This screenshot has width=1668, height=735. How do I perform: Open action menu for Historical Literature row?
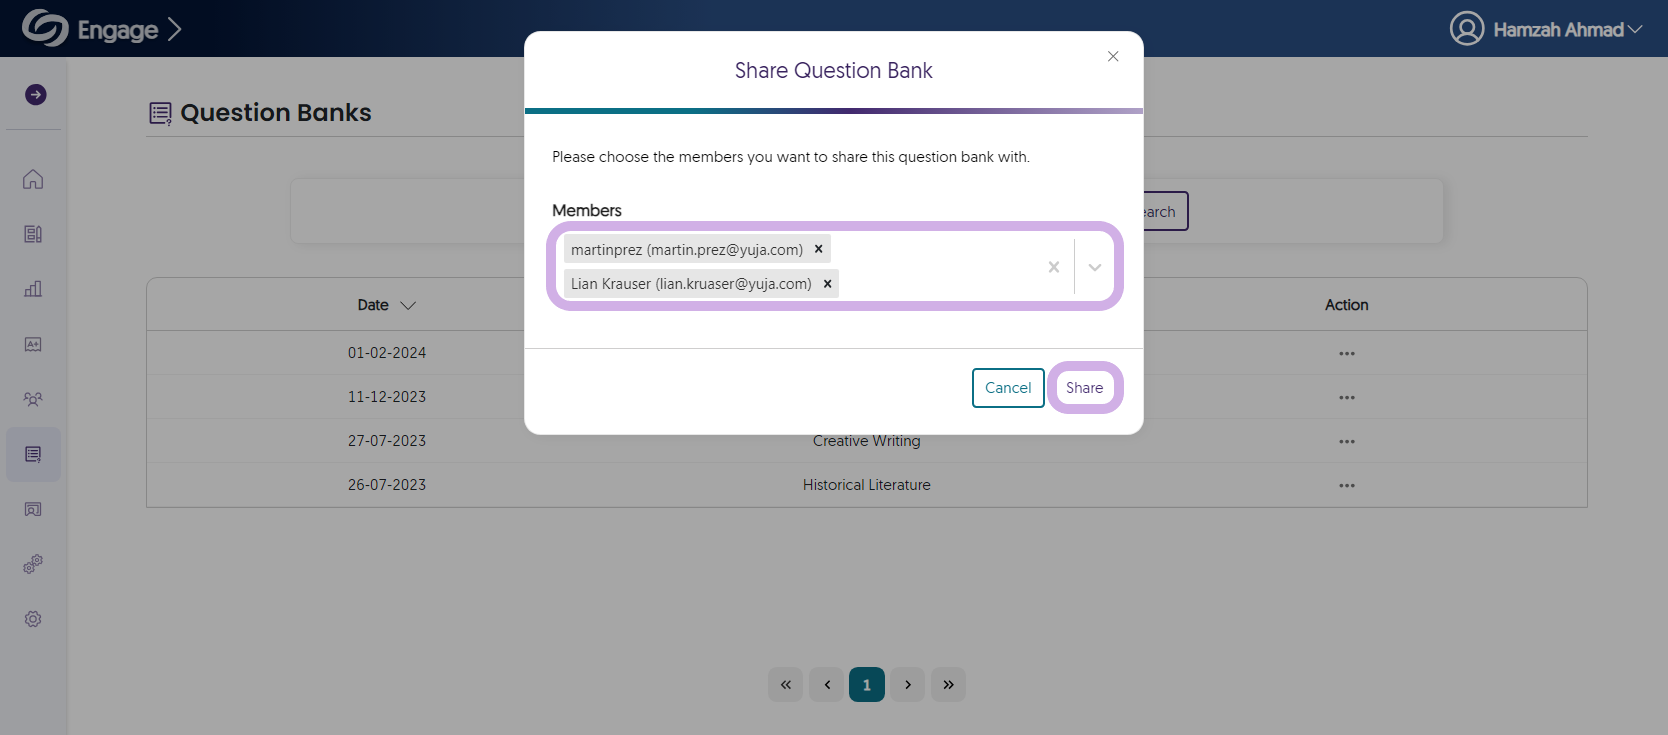pos(1347,485)
